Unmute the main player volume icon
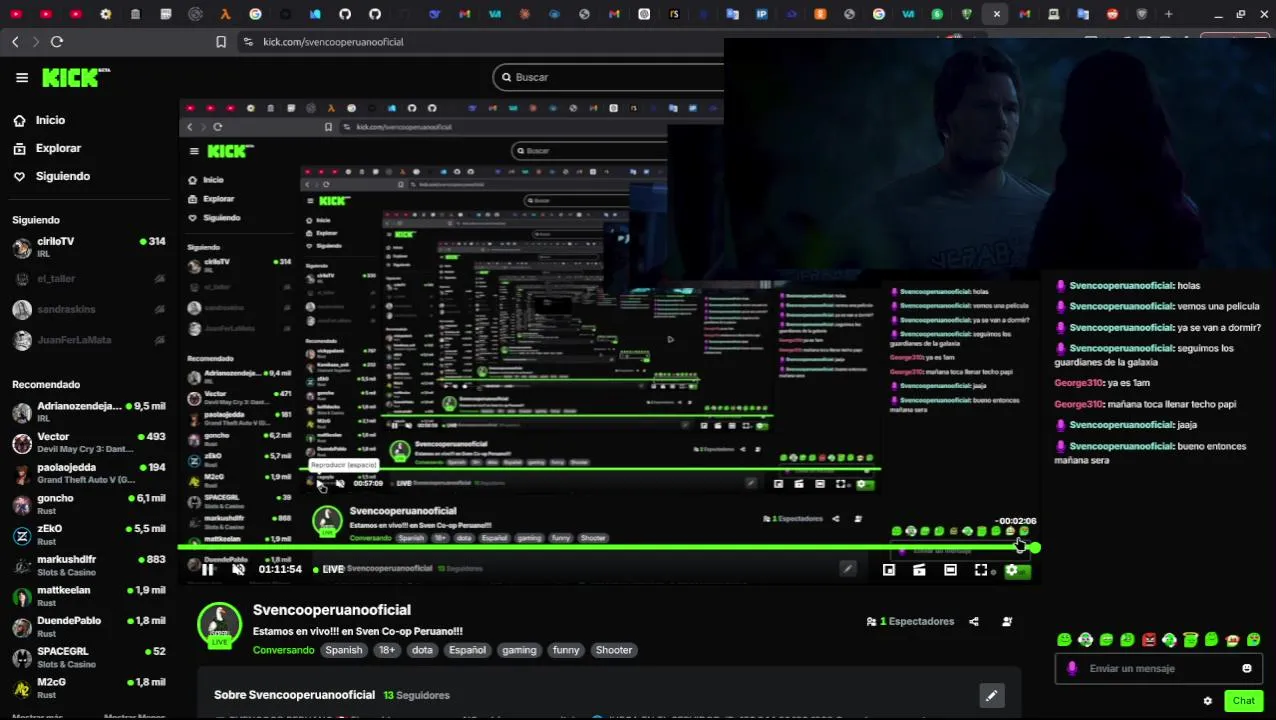Image resolution: width=1276 pixels, height=720 pixels. (x=238, y=569)
